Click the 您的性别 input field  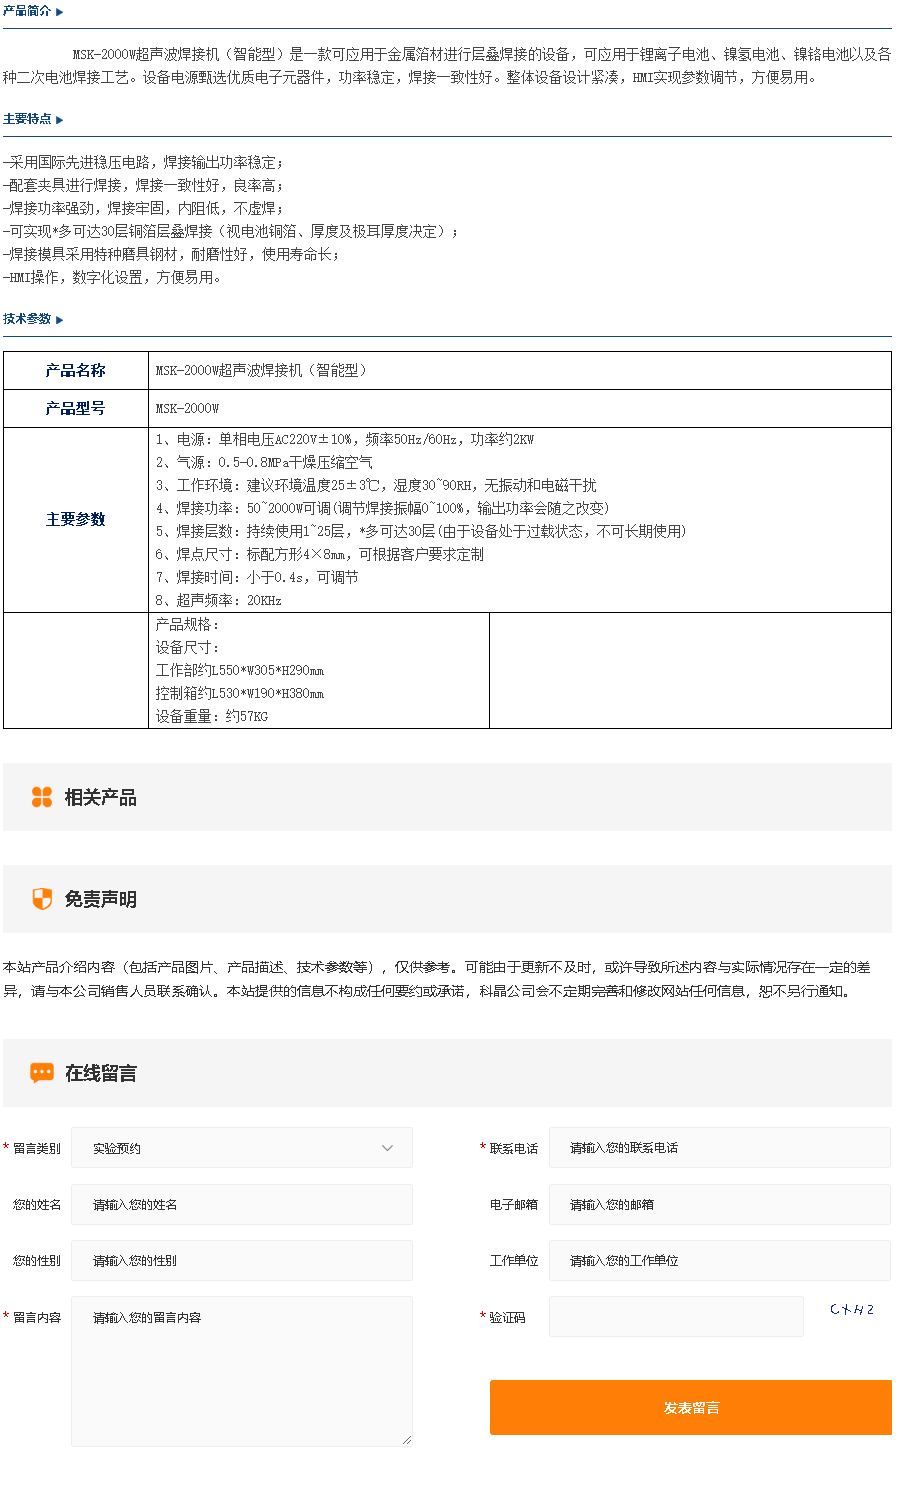(x=241, y=1261)
